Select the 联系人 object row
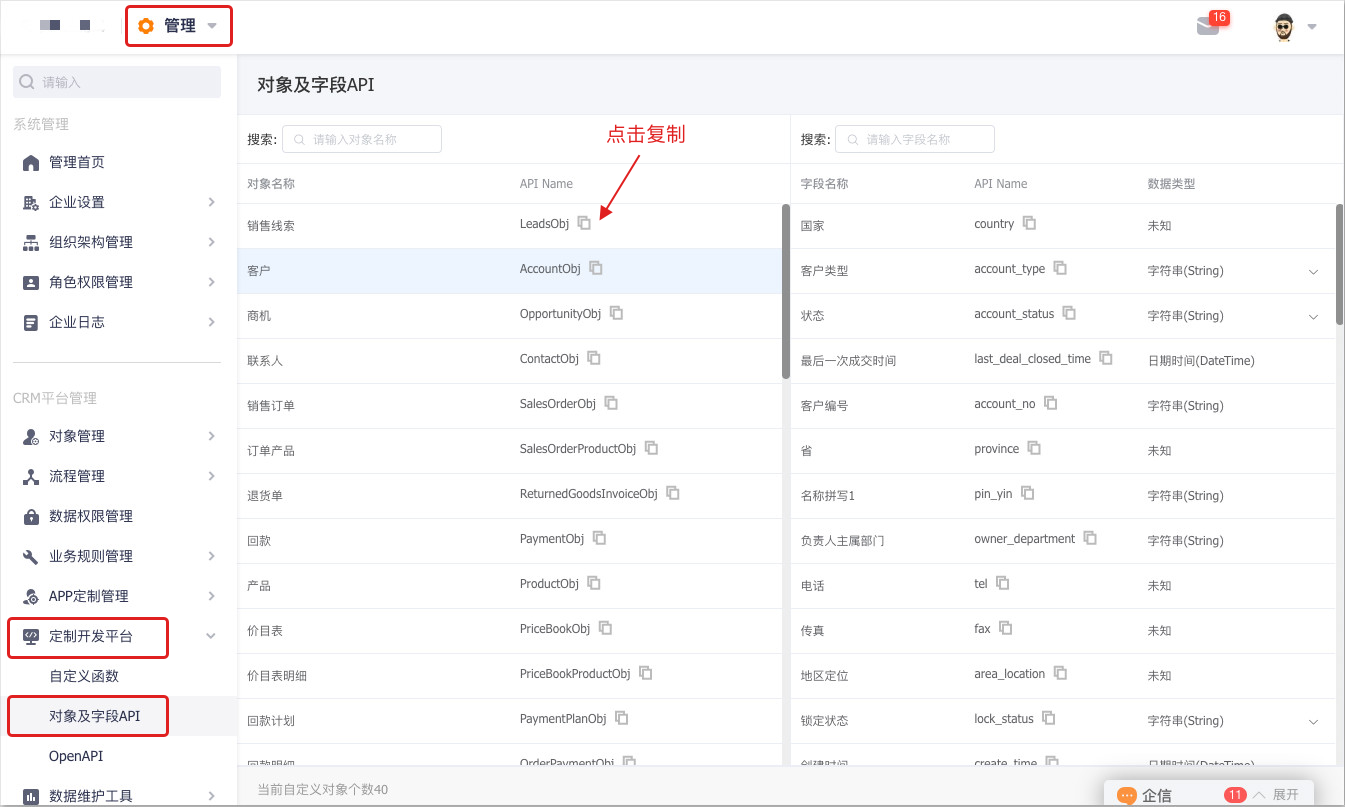 pyautogui.click(x=509, y=361)
